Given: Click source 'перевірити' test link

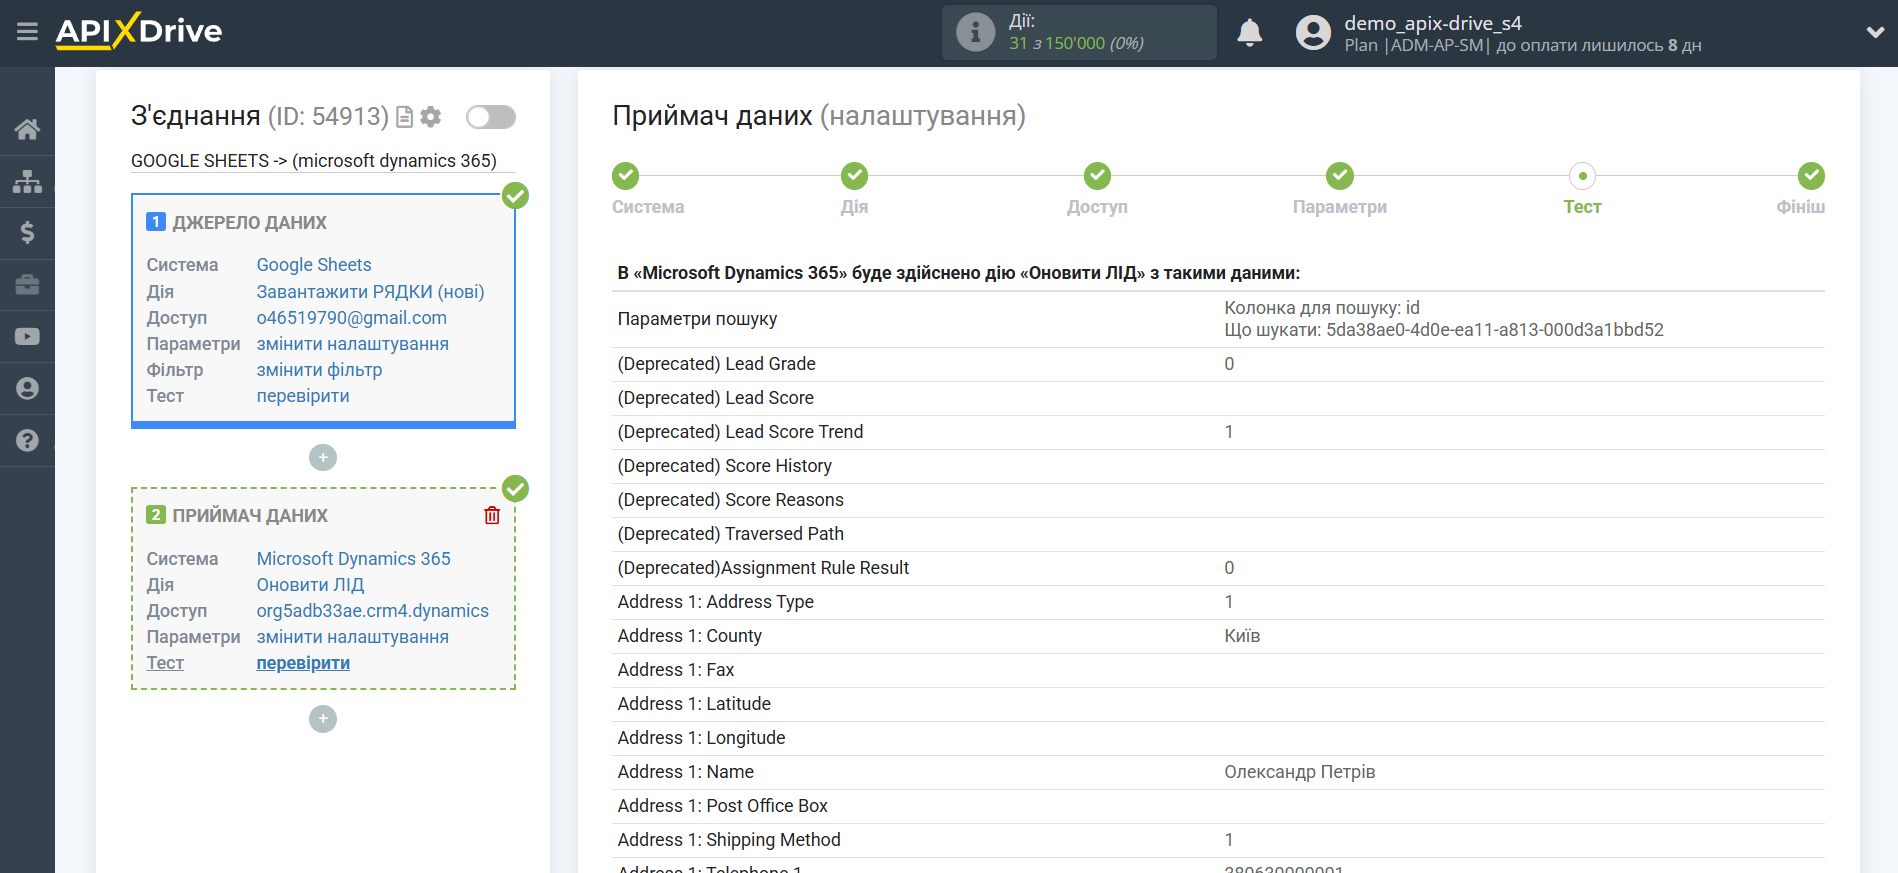Looking at the screenshot, I should [x=303, y=396].
